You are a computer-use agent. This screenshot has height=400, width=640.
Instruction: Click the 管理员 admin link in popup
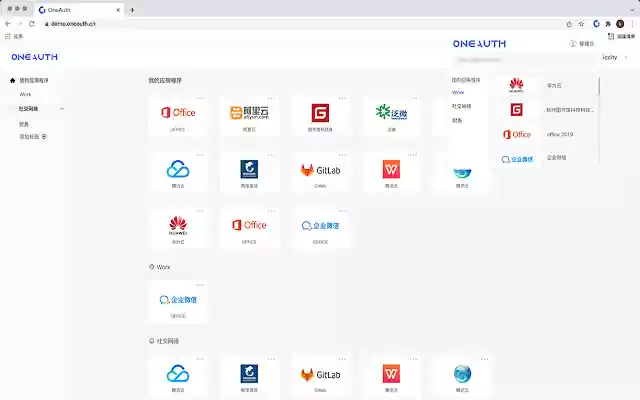pyautogui.click(x=582, y=44)
